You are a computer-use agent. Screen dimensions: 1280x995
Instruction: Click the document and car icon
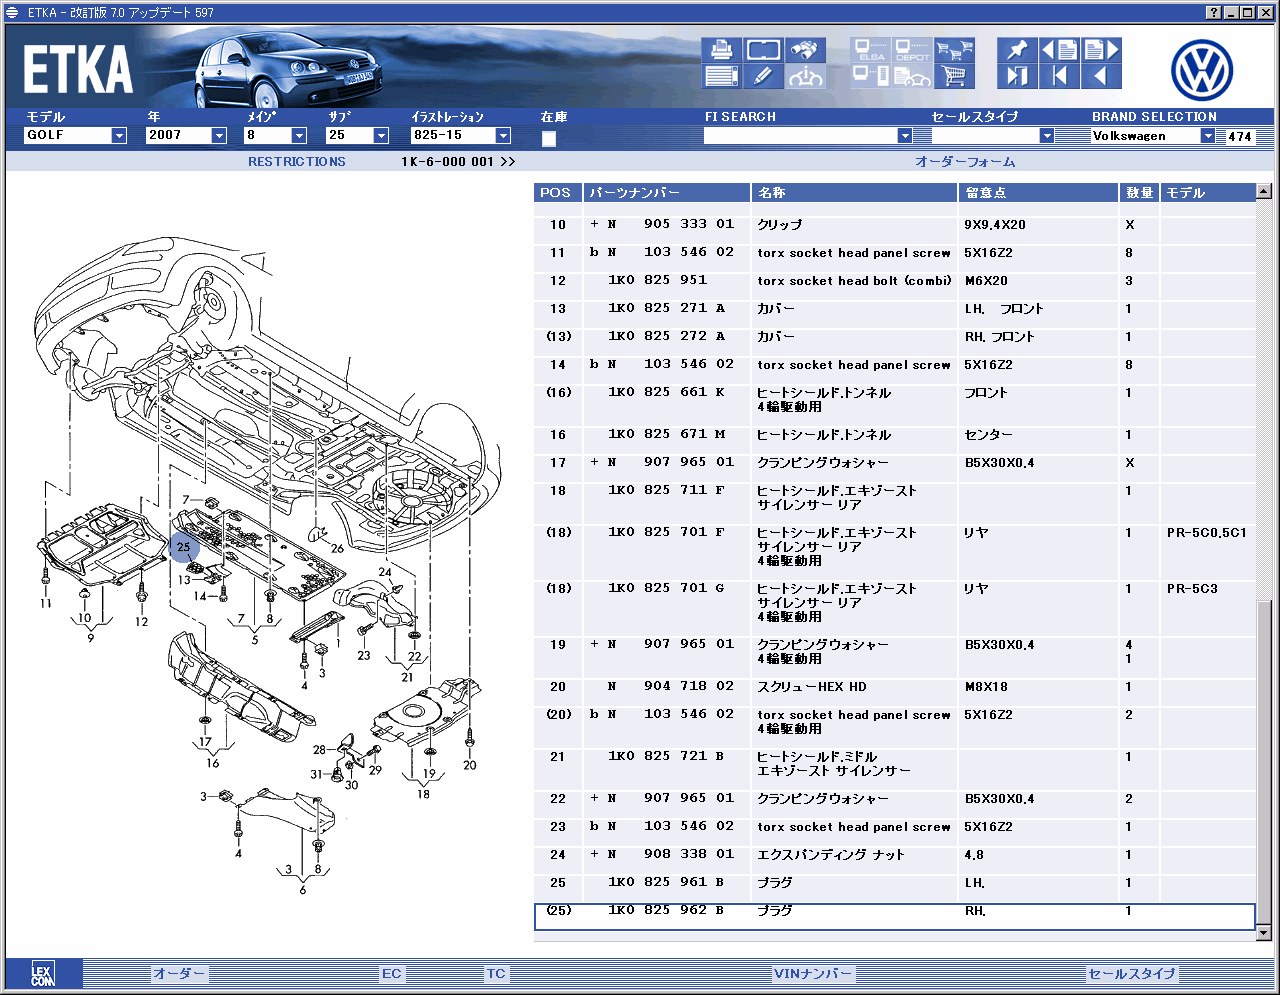[912, 76]
